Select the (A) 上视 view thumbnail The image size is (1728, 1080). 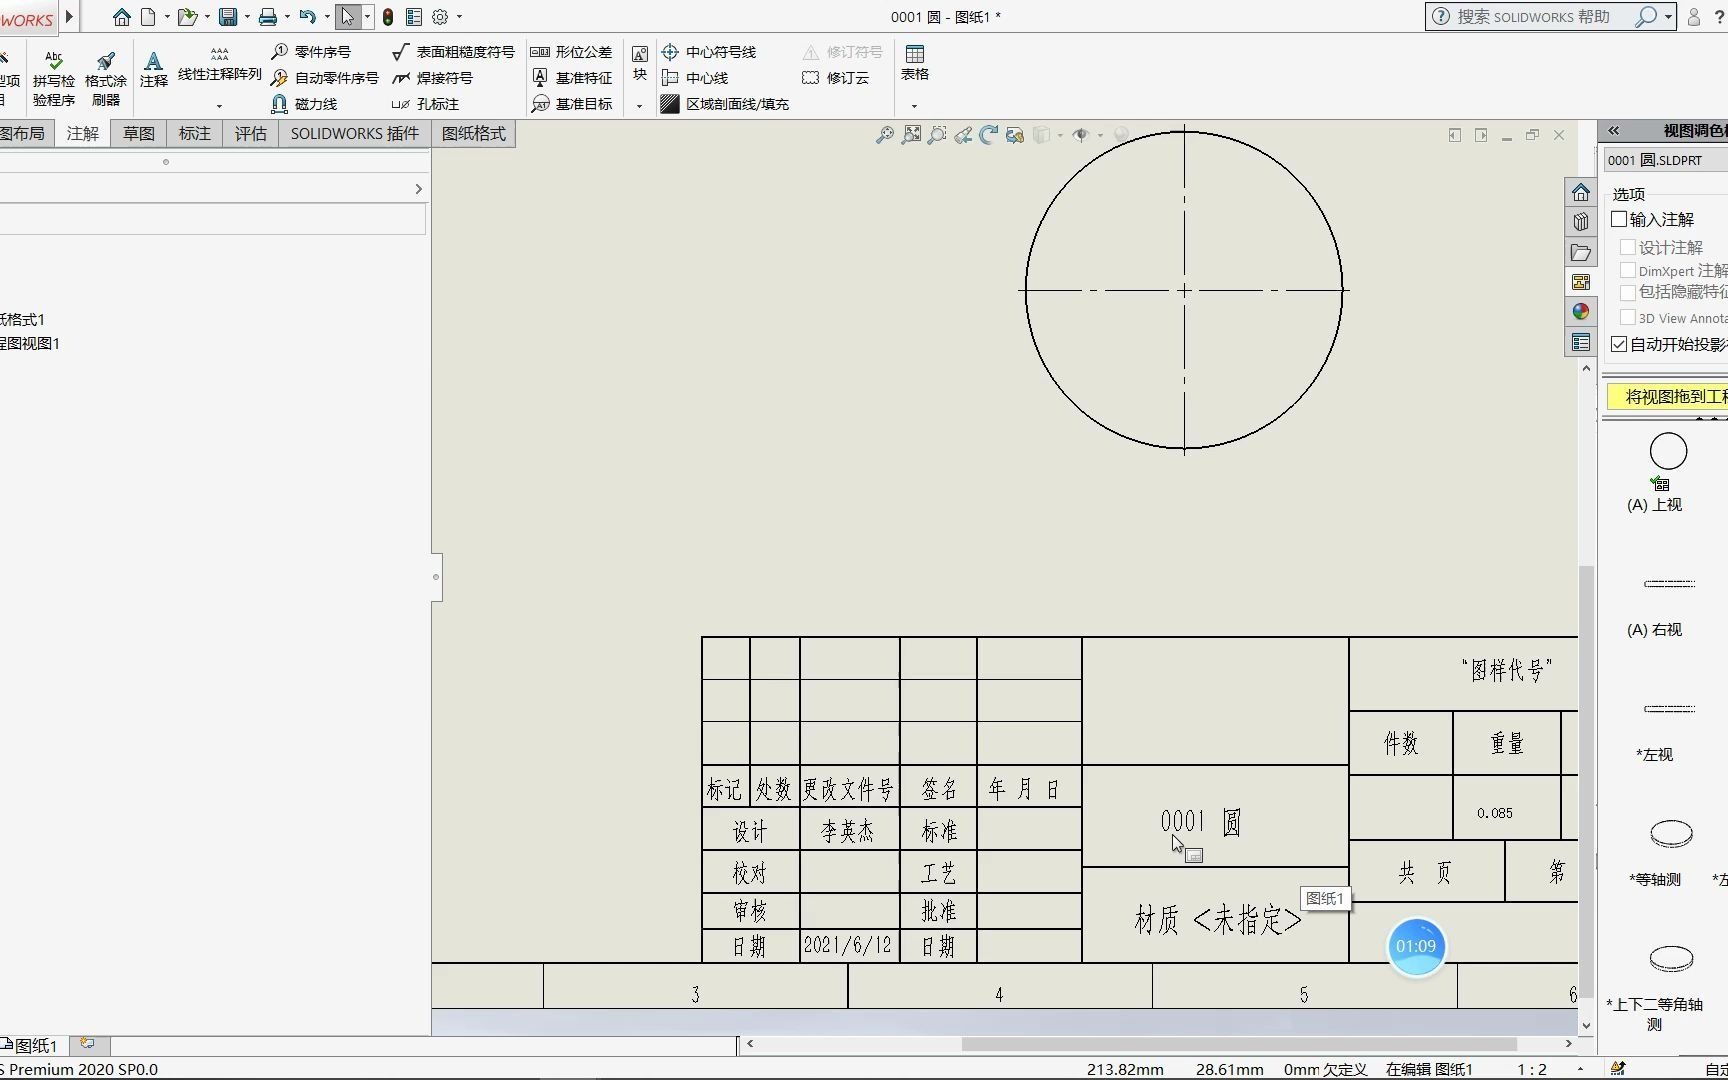(x=1666, y=450)
